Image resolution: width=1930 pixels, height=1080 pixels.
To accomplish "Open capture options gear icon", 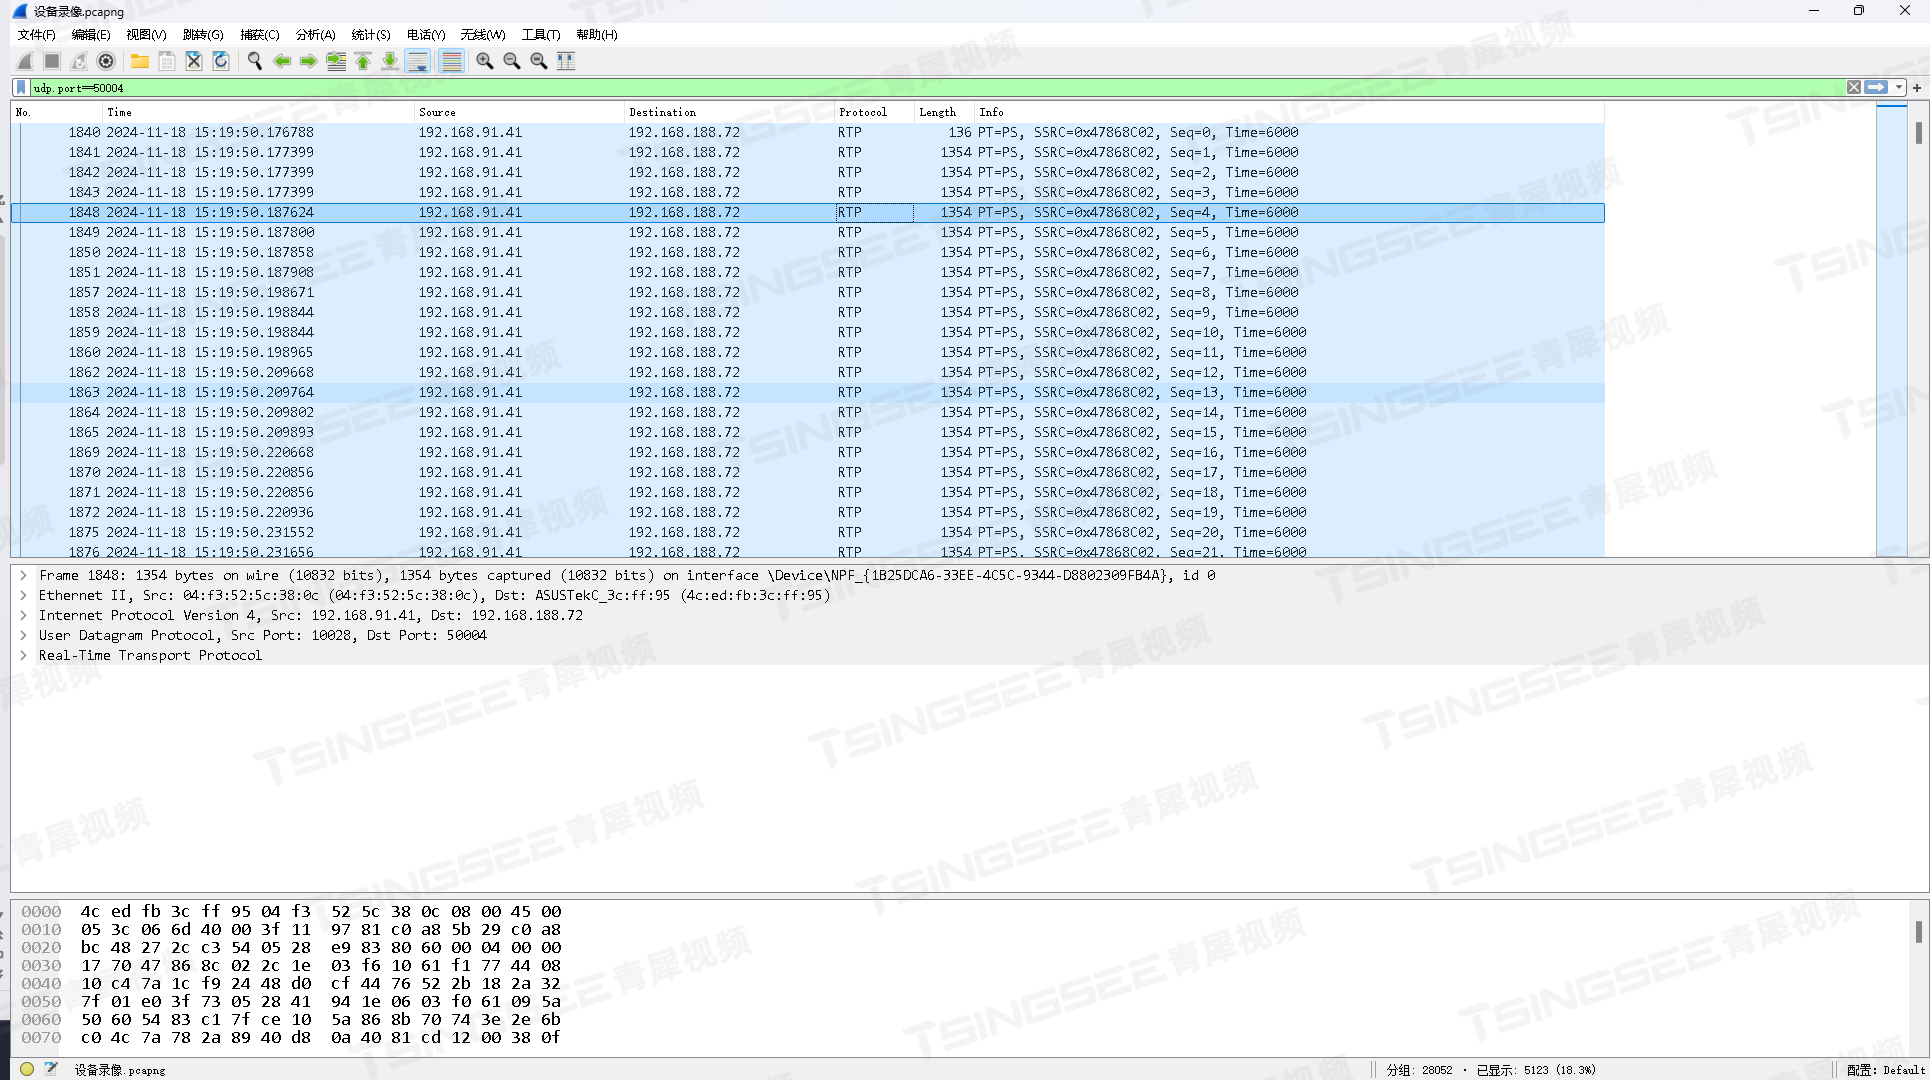I will click(x=106, y=61).
